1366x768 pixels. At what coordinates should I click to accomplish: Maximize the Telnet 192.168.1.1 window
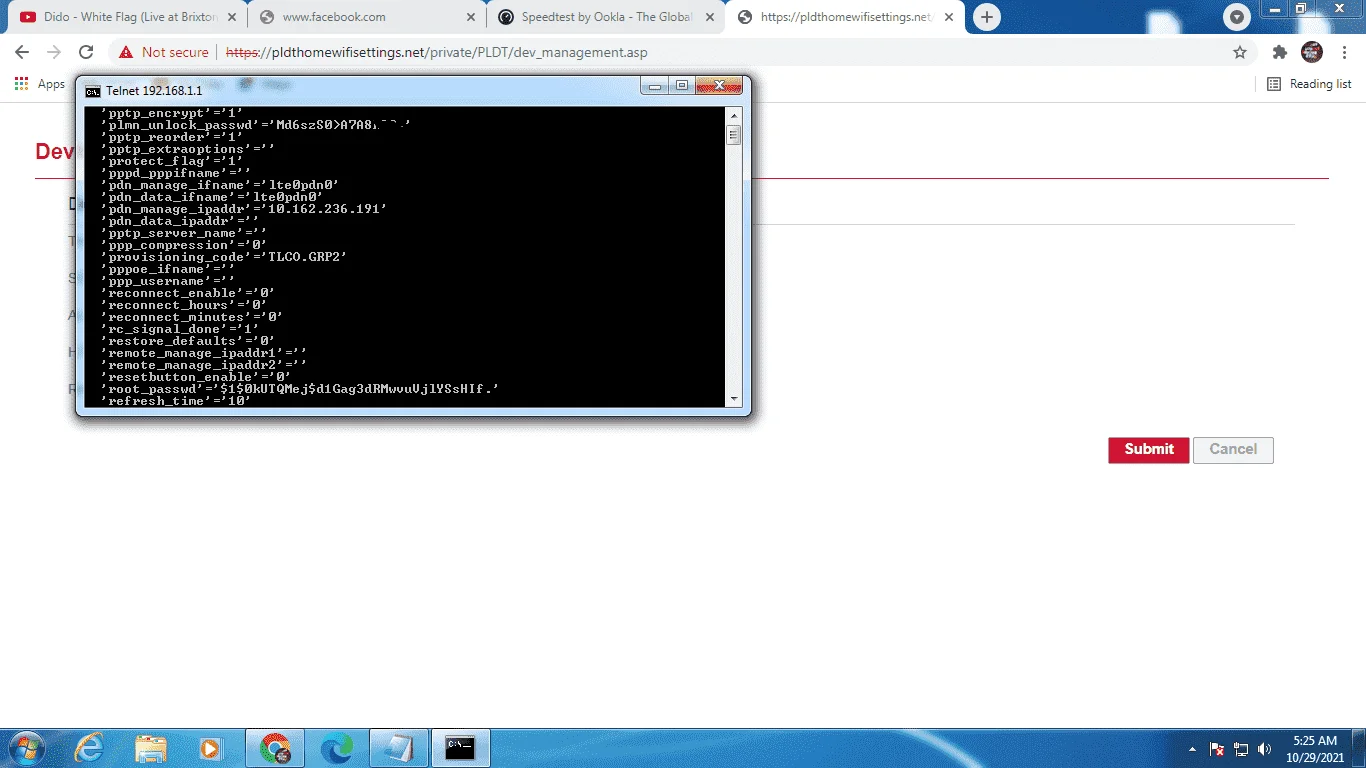pyautogui.click(x=682, y=86)
